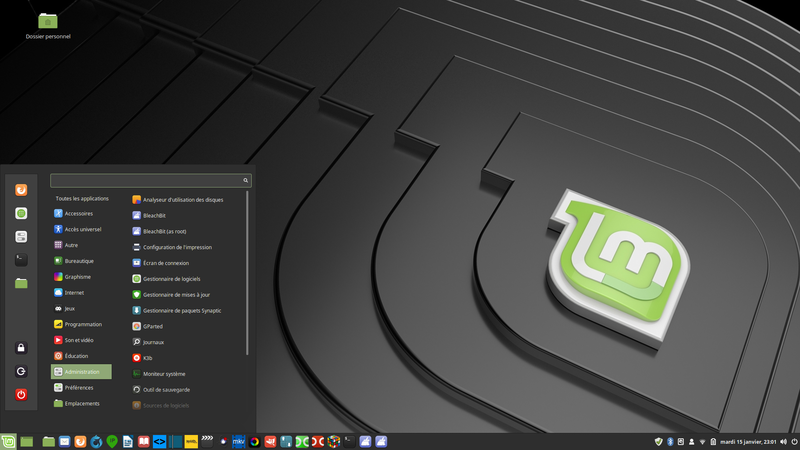Click the green IP pin icon in panel
800x450 pixels.
tap(112, 442)
